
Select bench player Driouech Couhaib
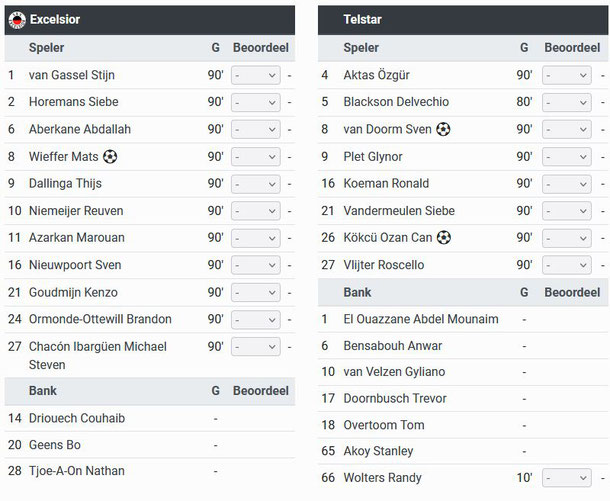(x=77, y=418)
